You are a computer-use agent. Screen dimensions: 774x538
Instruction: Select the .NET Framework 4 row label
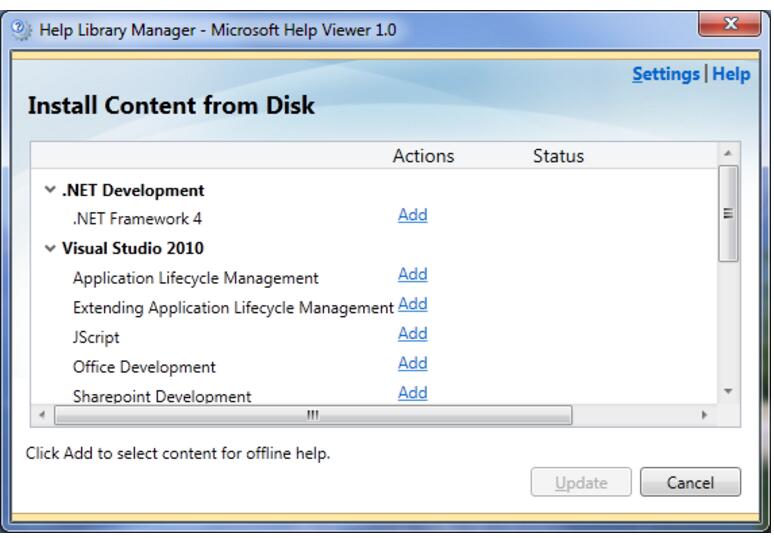pyautogui.click(x=137, y=218)
